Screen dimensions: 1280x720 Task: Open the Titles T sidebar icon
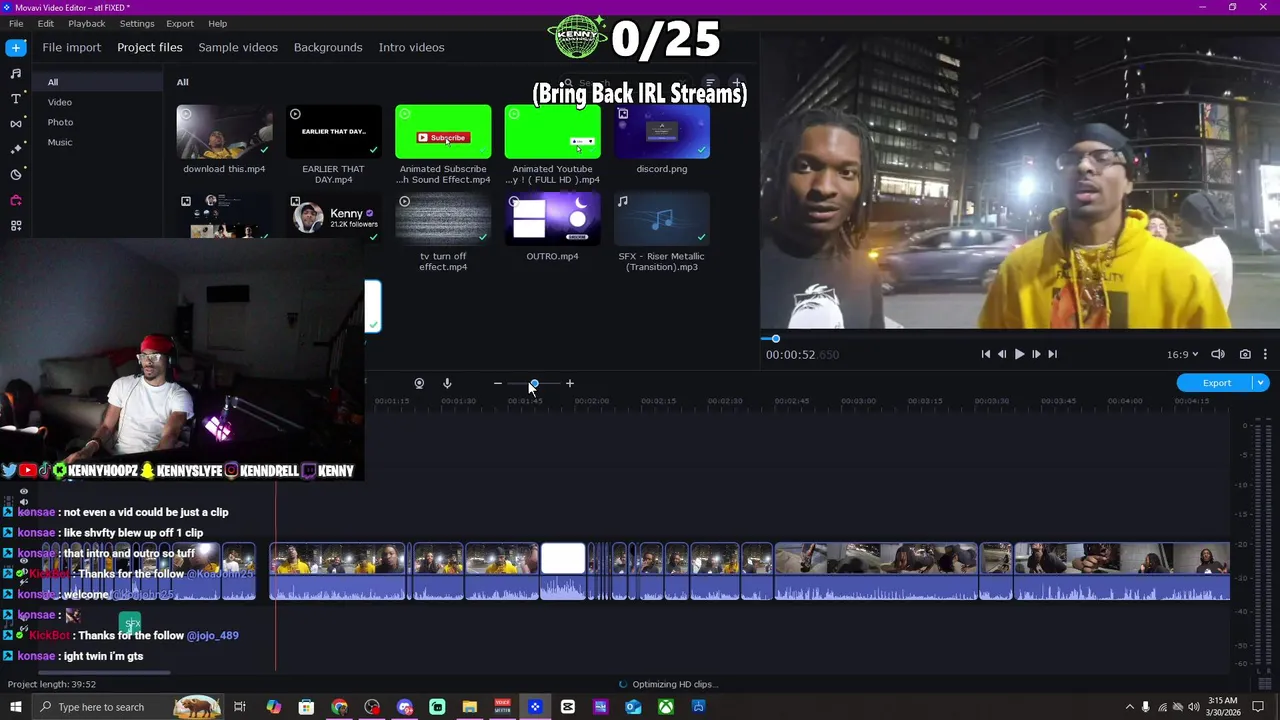tap(15, 99)
